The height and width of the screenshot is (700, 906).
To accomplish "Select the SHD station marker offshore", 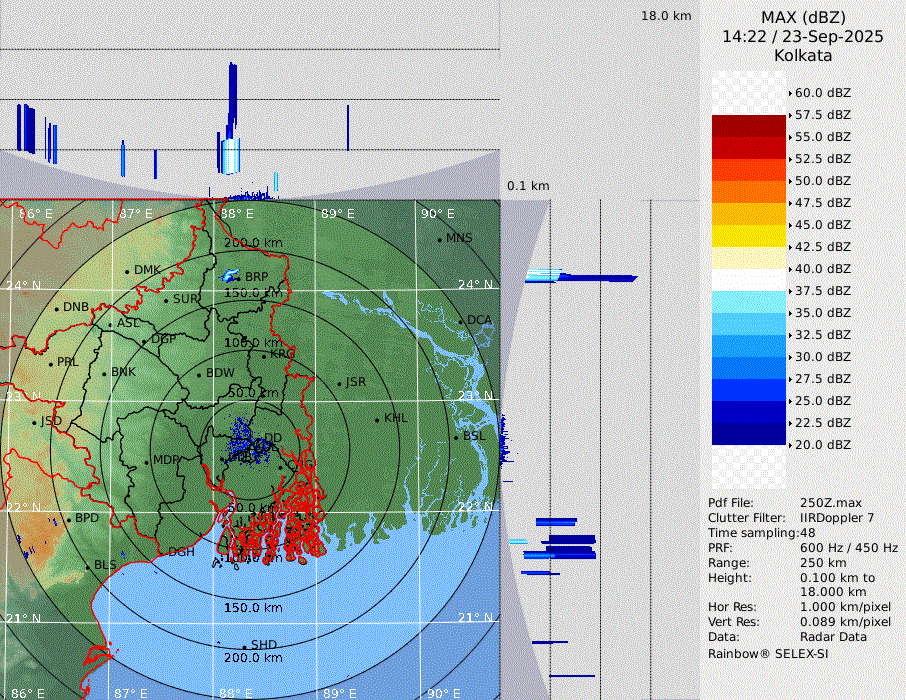I will coord(244,647).
